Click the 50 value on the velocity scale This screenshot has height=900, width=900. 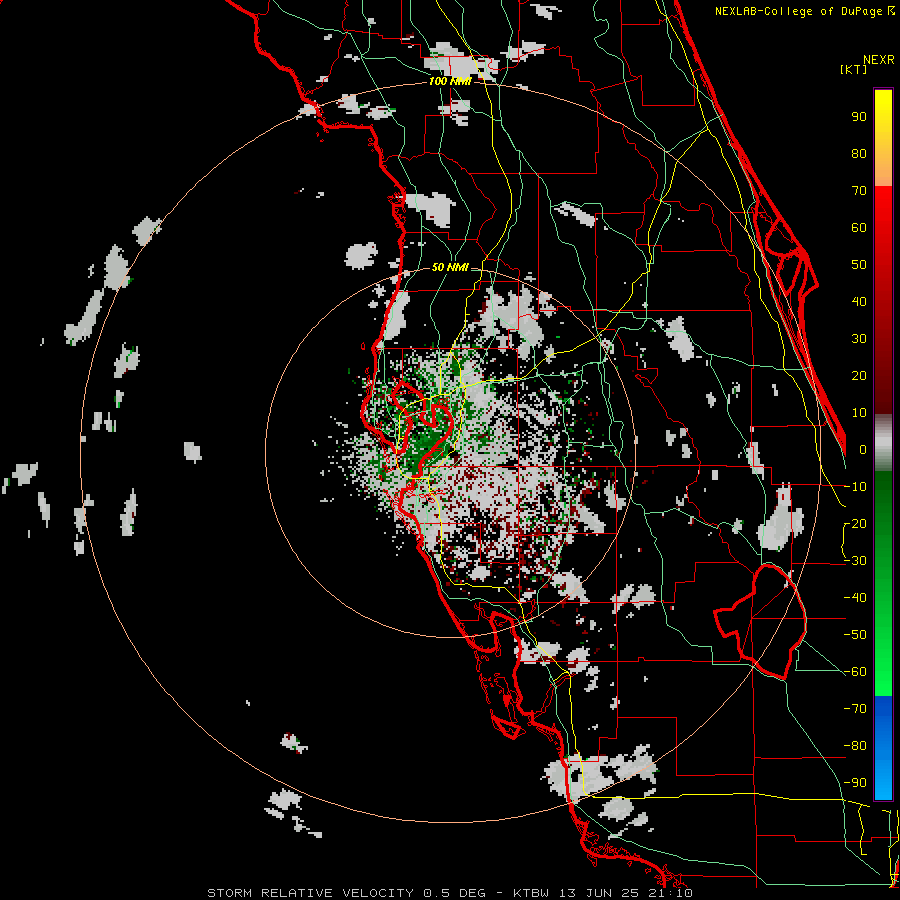[859, 265]
